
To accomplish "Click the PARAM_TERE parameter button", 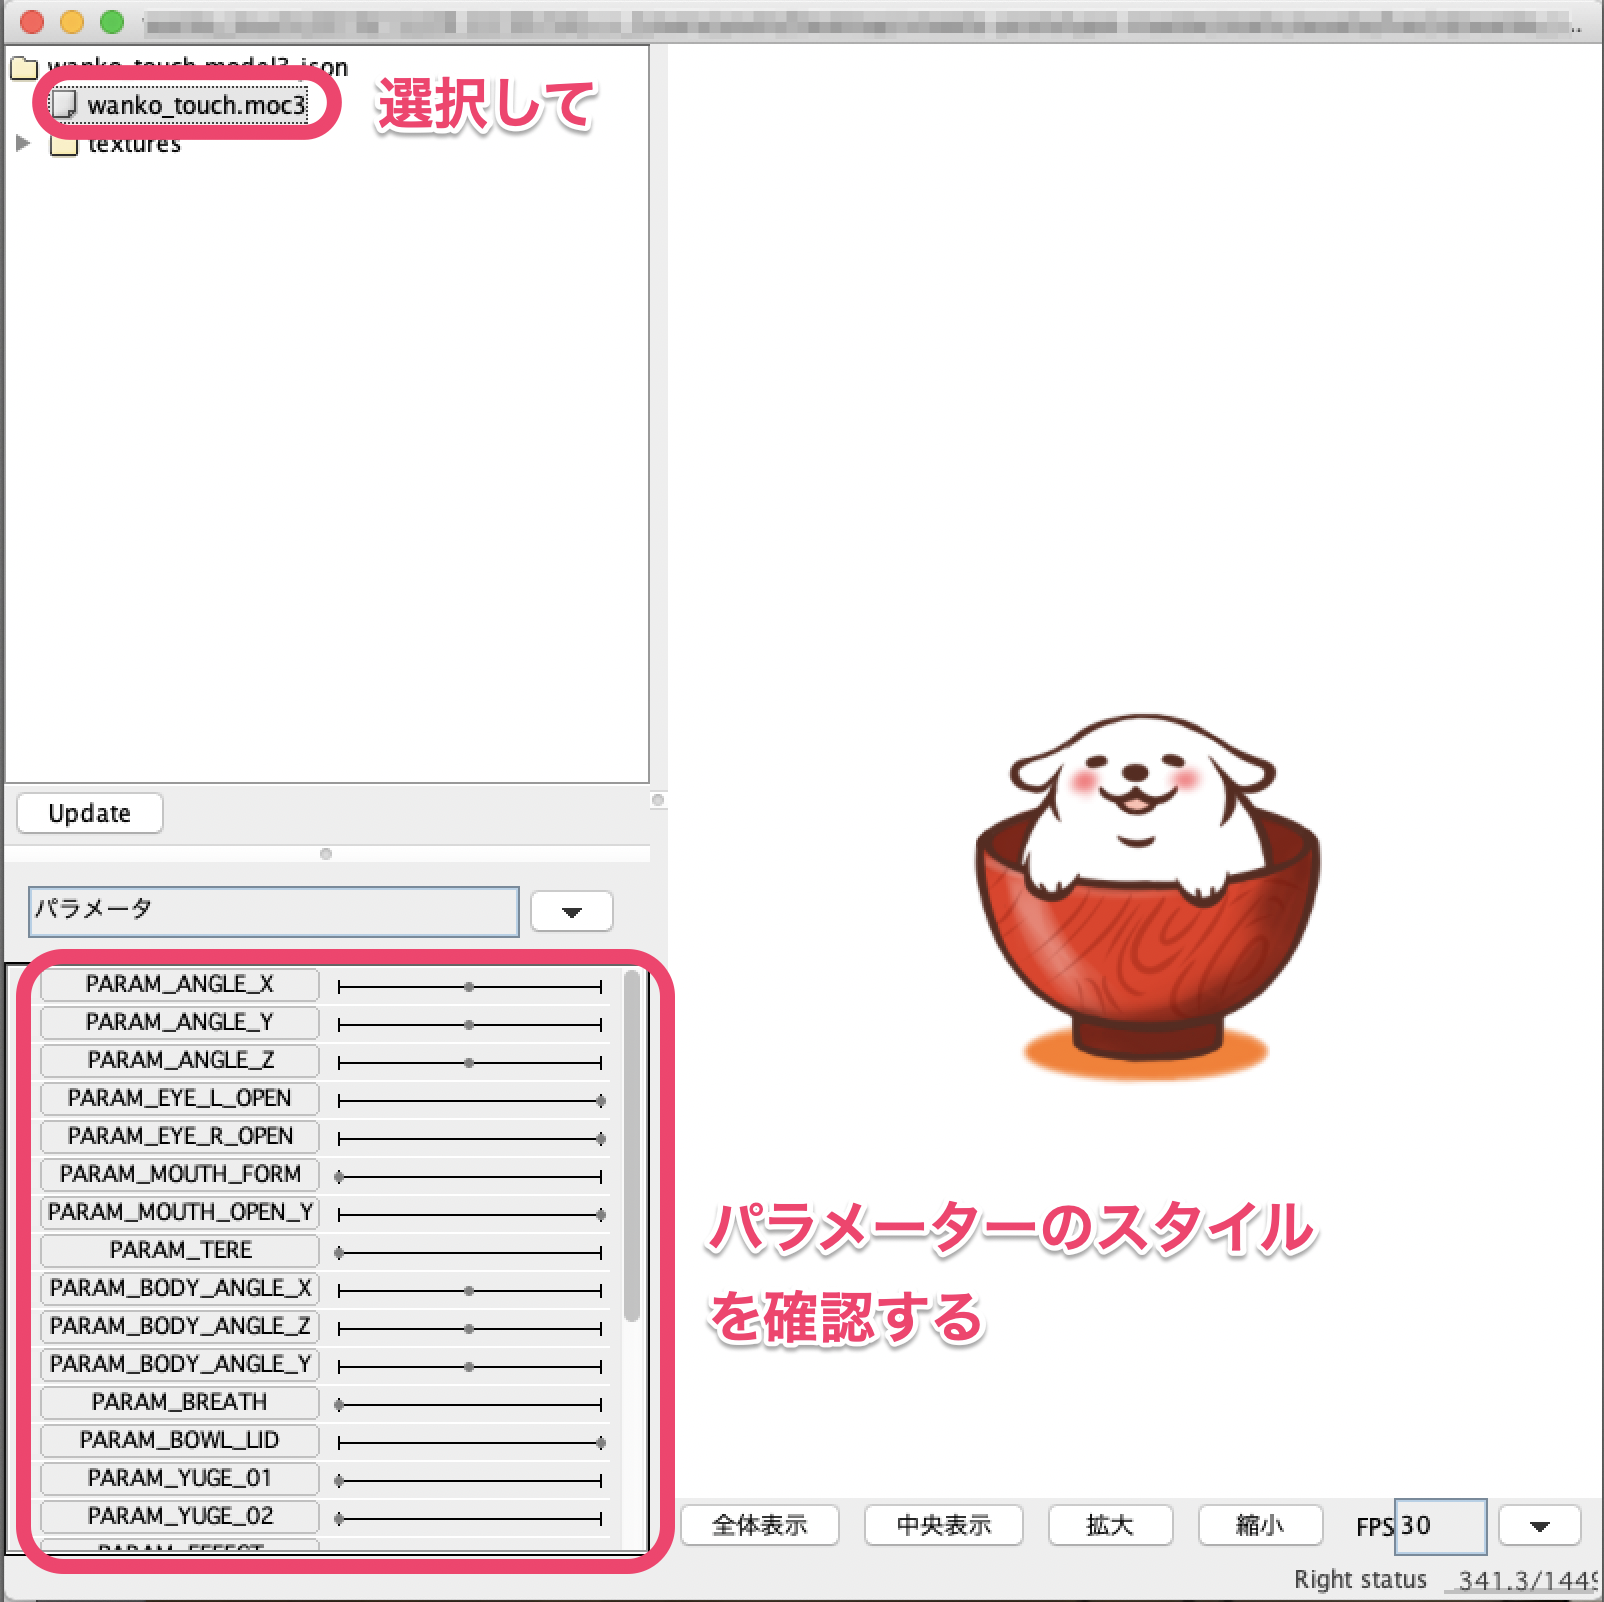I will tap(179, 1250).
